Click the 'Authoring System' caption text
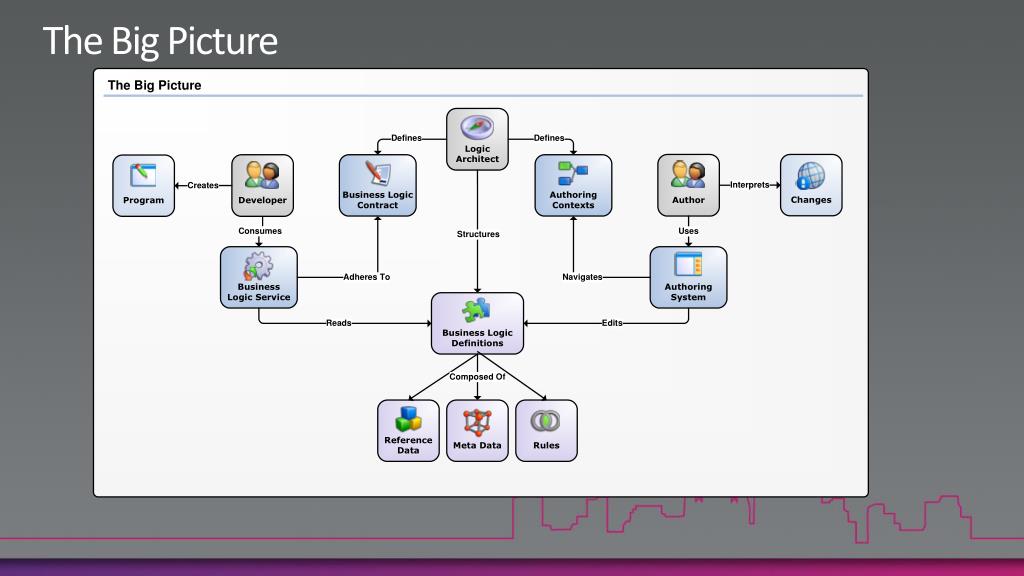Screen dimensions: 1024x576 click(688, 292)
